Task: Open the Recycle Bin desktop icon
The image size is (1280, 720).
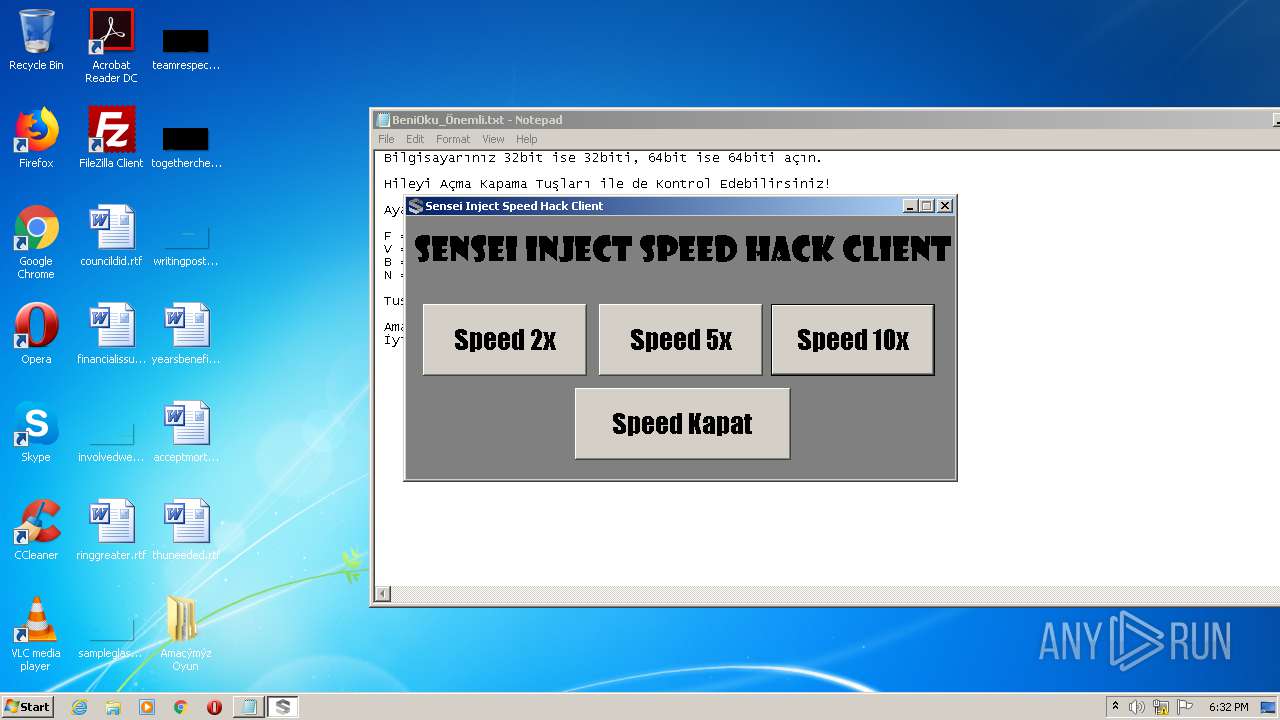Action: point(36,40)
